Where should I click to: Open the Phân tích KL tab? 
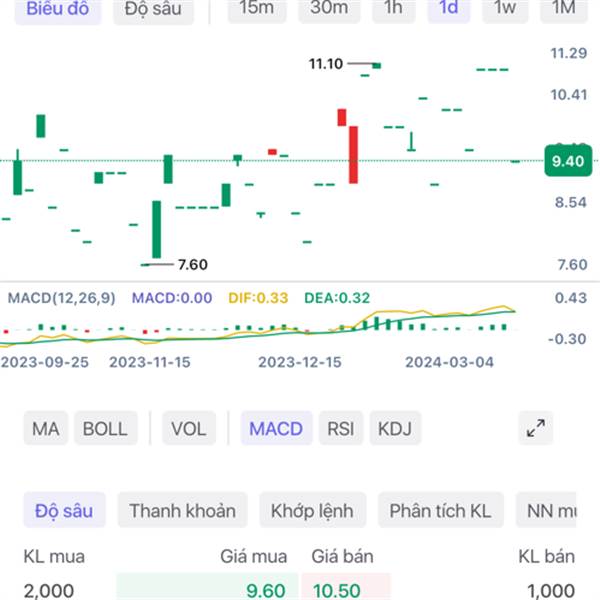tap(440, 510)
